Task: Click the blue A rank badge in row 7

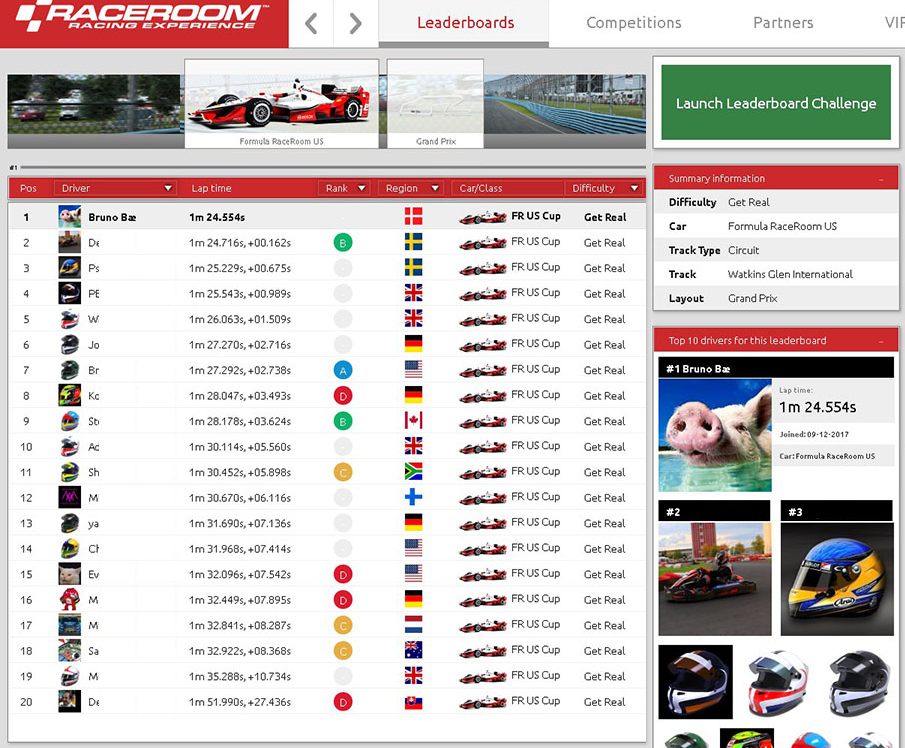Action: pyautogui.click(x=343, y=370)
